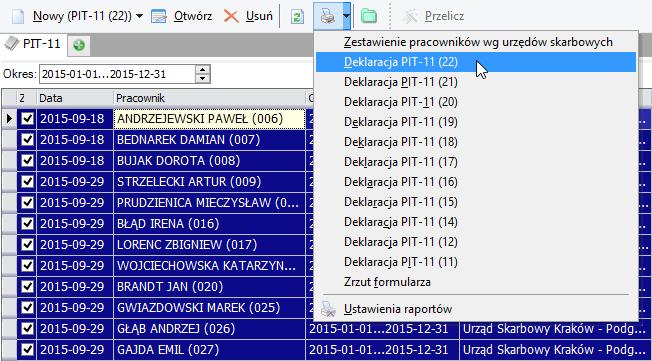Choose Deklaracja PIT-11 (14) menu entry
The width and height of the screenshot is (652, 361).
(476, 222)
